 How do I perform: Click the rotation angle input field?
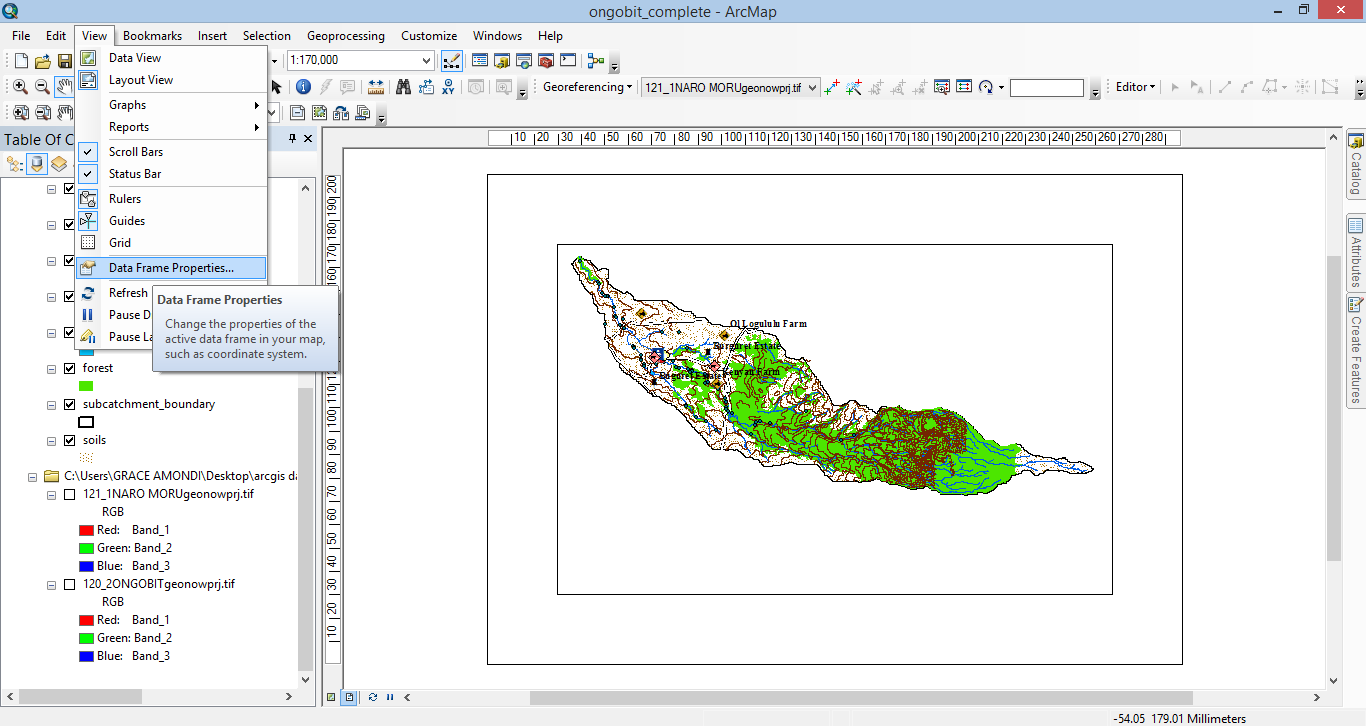pos(1047,87)
